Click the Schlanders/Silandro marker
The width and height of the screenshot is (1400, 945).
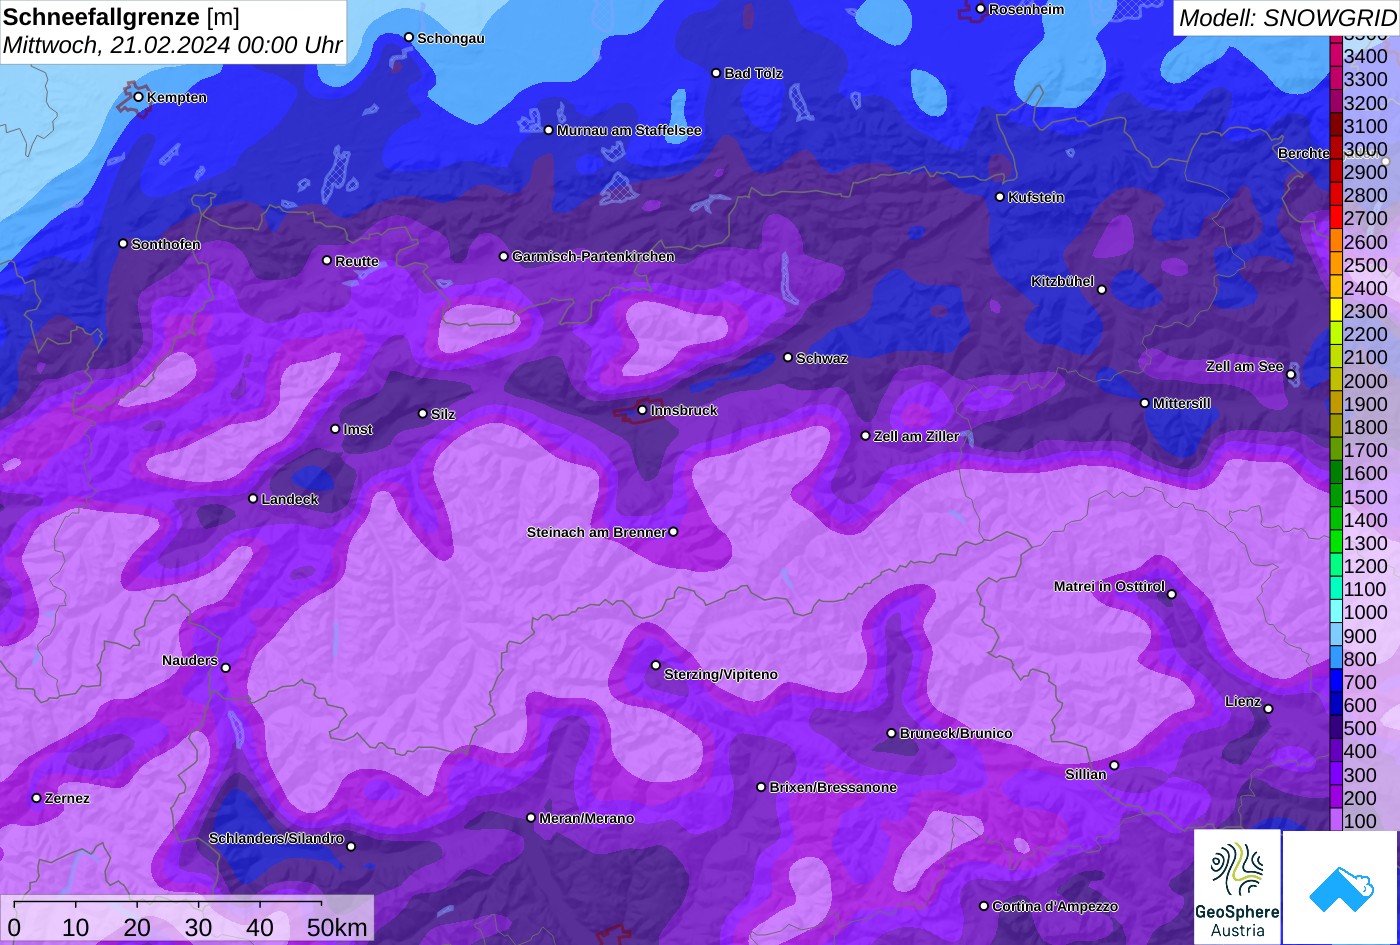click(x=351, y=846)
